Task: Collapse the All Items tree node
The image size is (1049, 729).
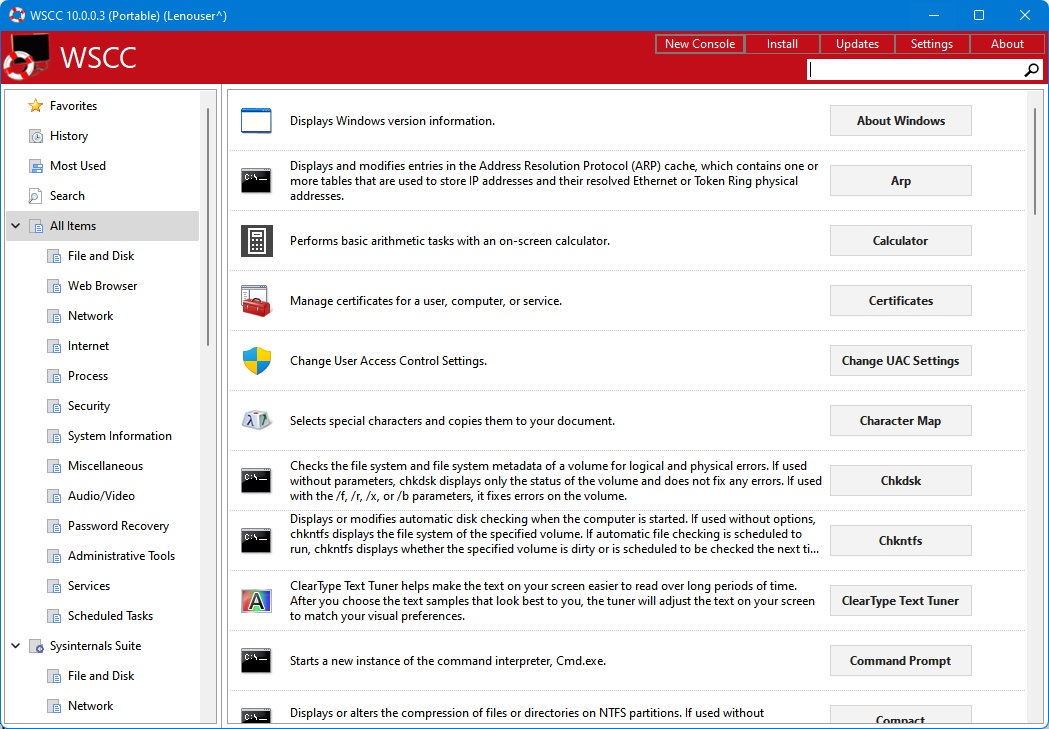Action: pos(15,226)
